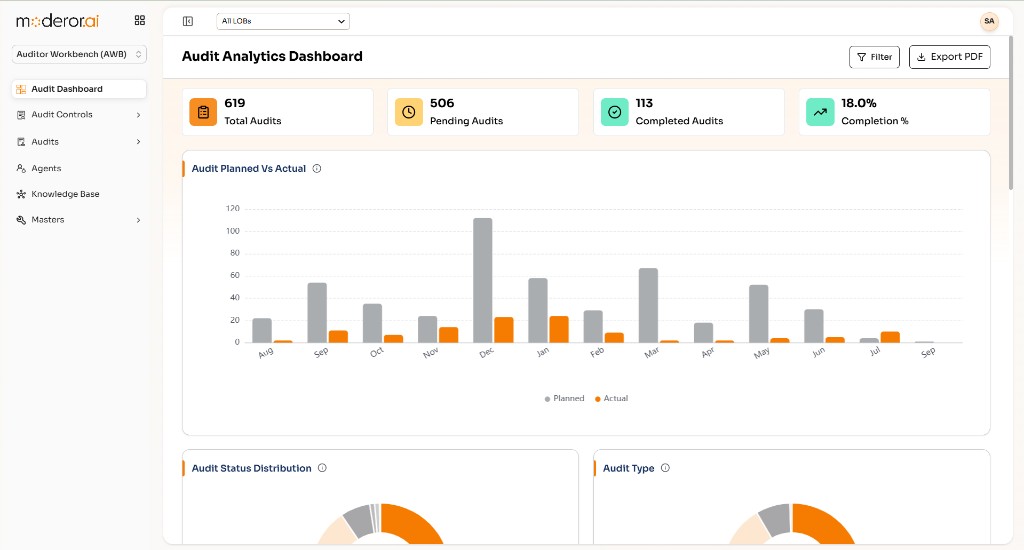
Task: Click the Audit Planned Vs Actual title
Action: [x=249, y=169]
